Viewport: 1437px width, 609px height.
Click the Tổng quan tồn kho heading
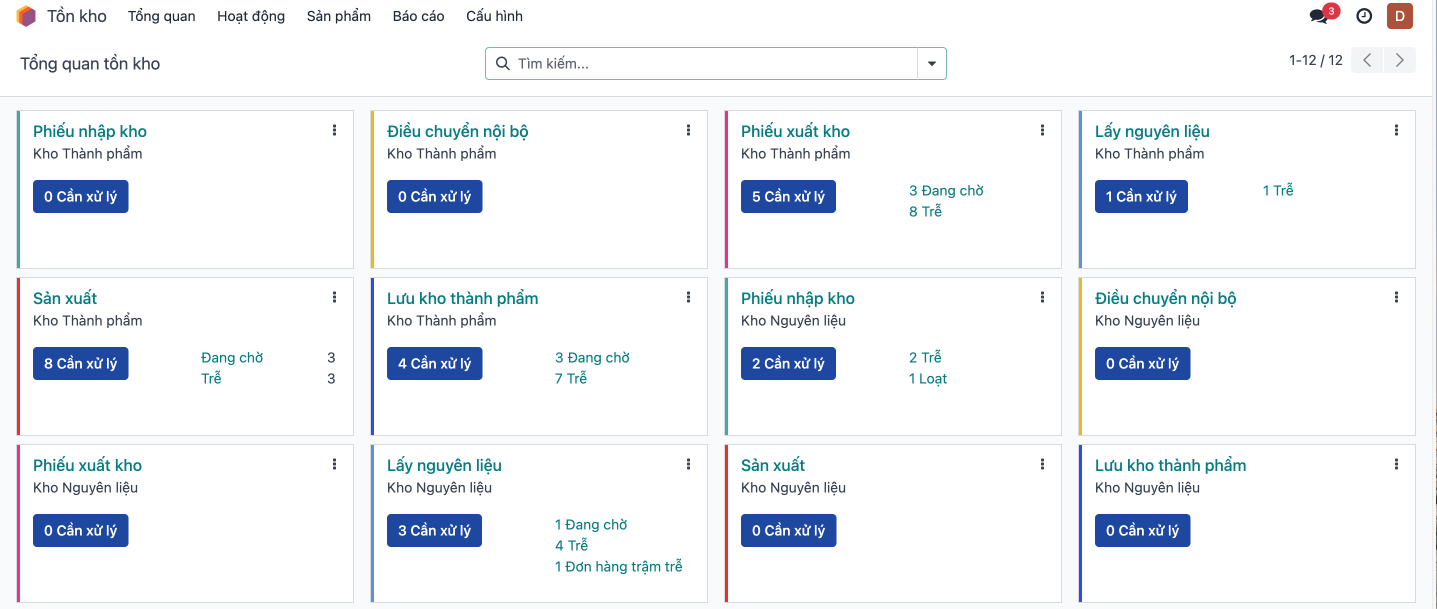[90, 64]
